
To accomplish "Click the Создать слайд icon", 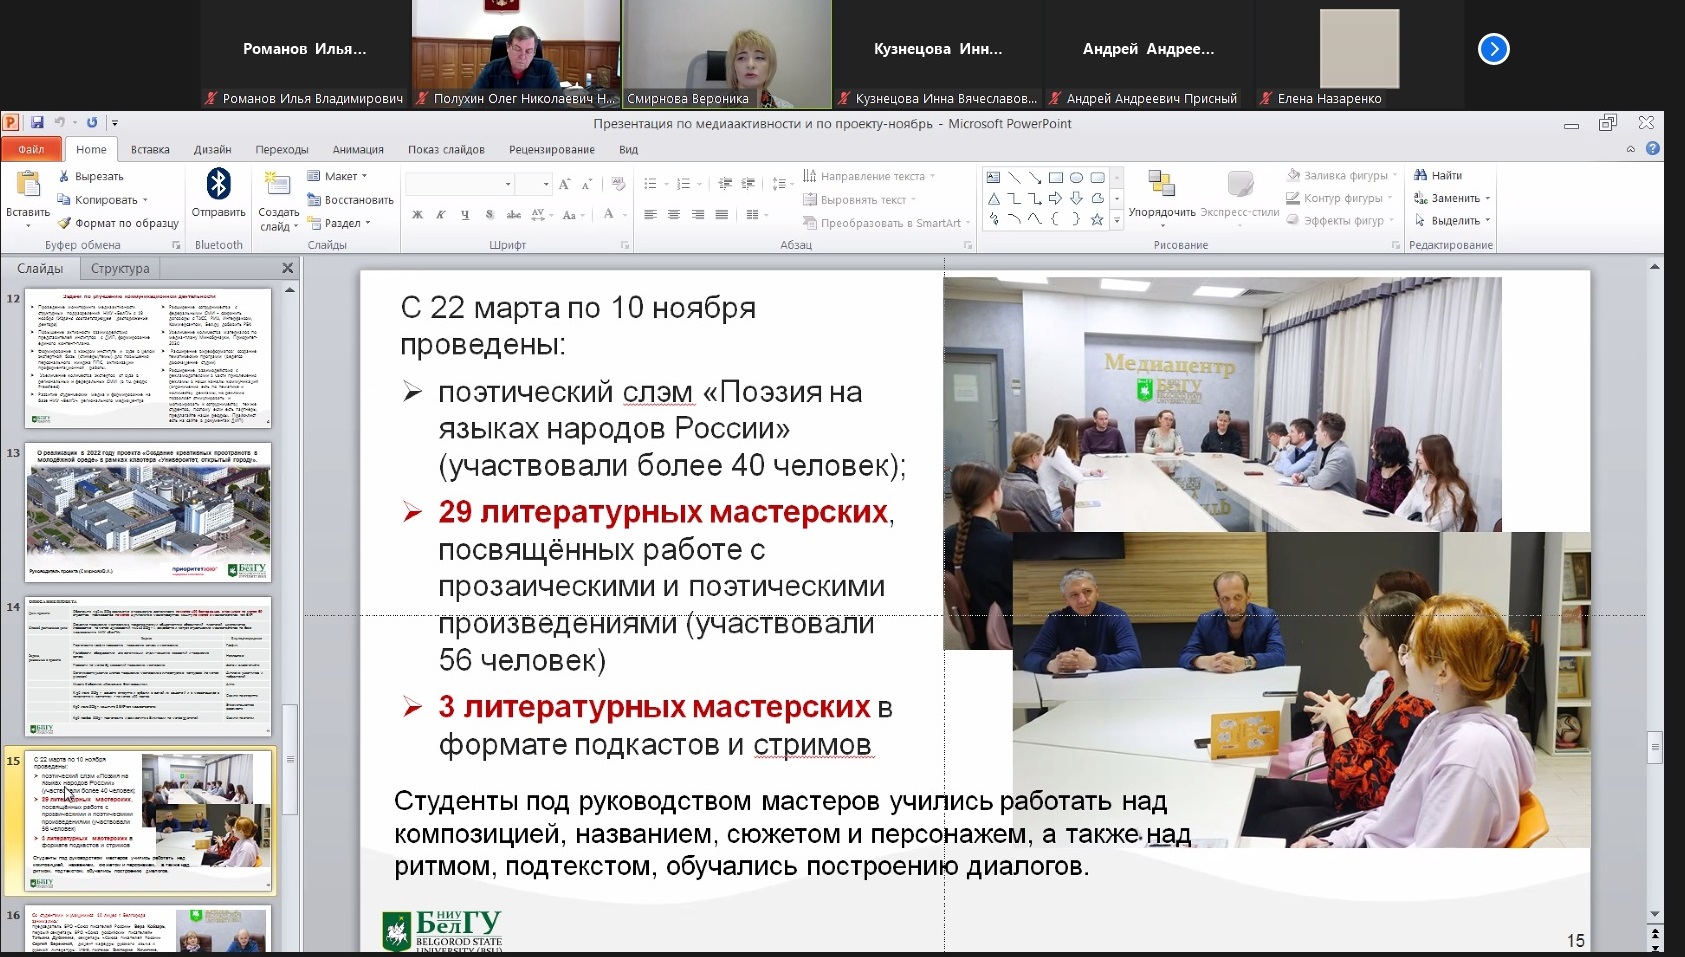I will (x=277, y=186).
